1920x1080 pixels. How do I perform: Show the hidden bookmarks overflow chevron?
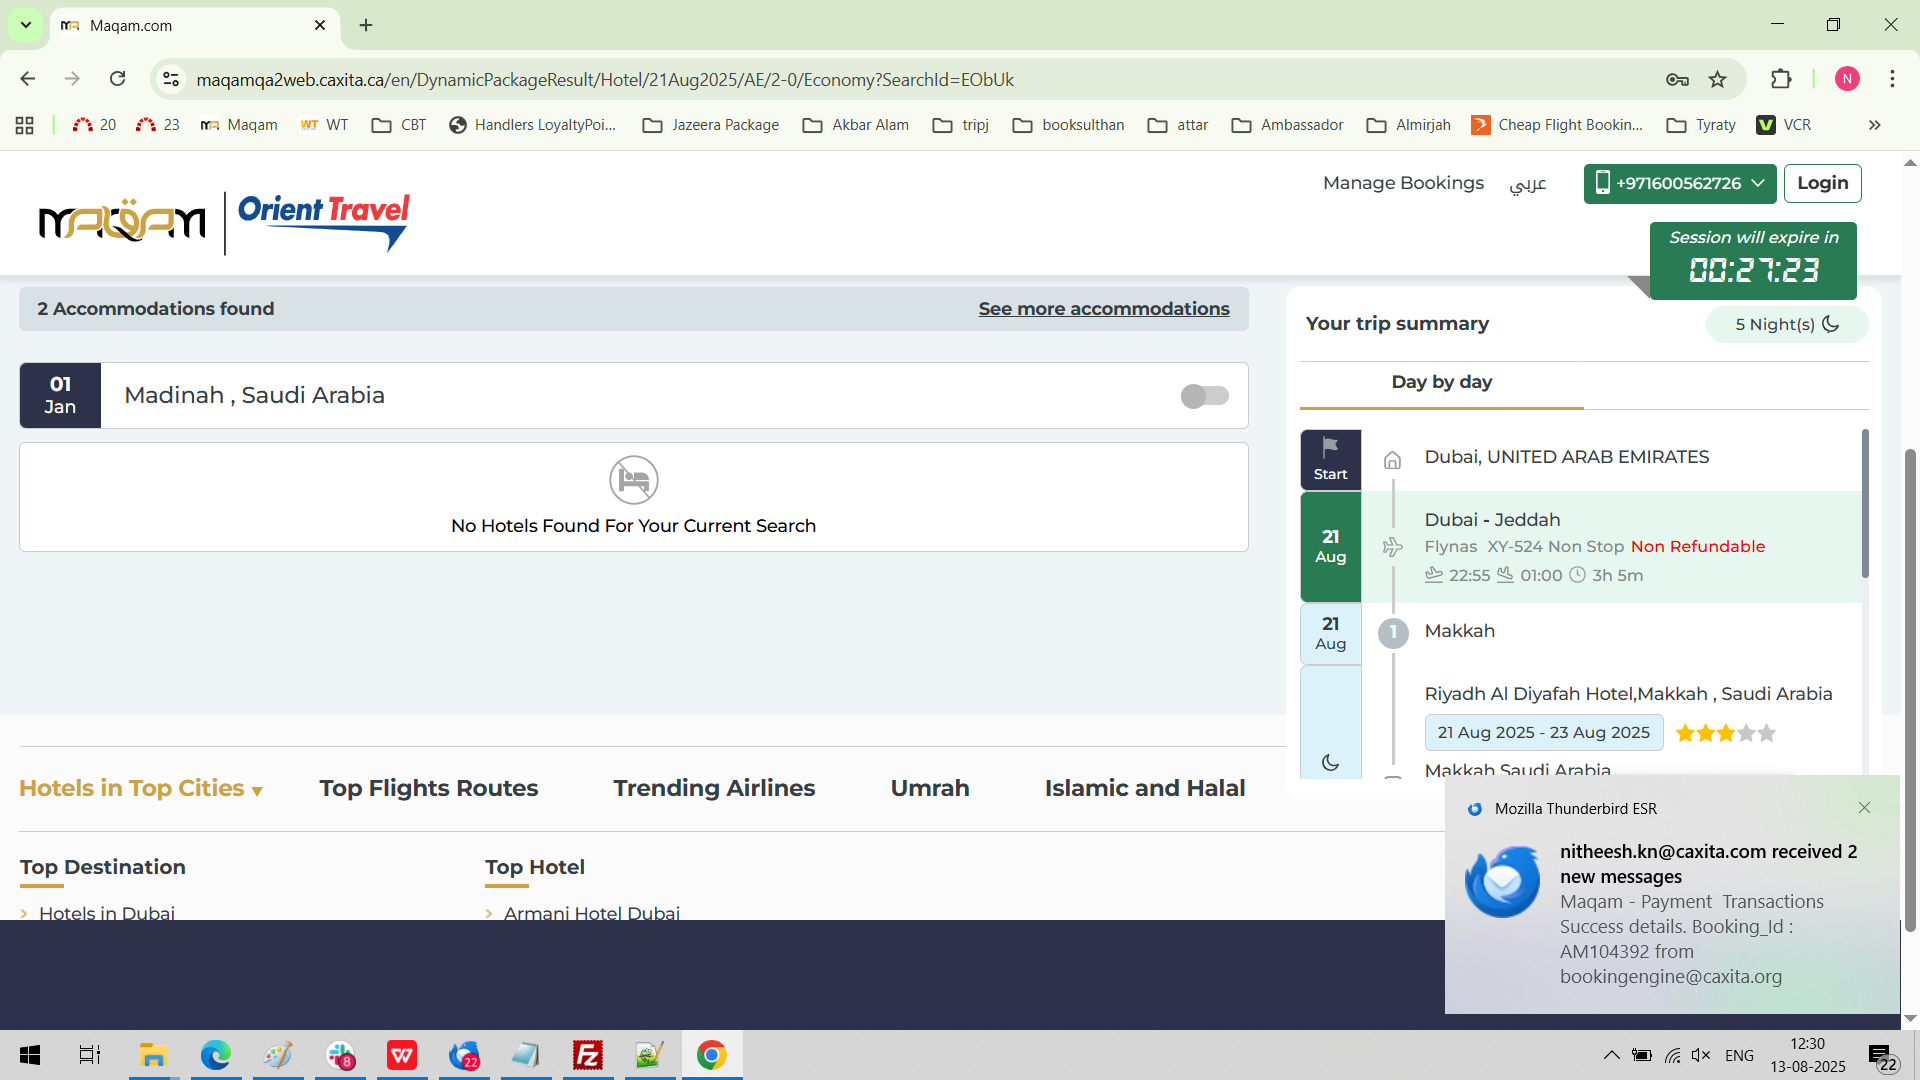pos(1874,125)
